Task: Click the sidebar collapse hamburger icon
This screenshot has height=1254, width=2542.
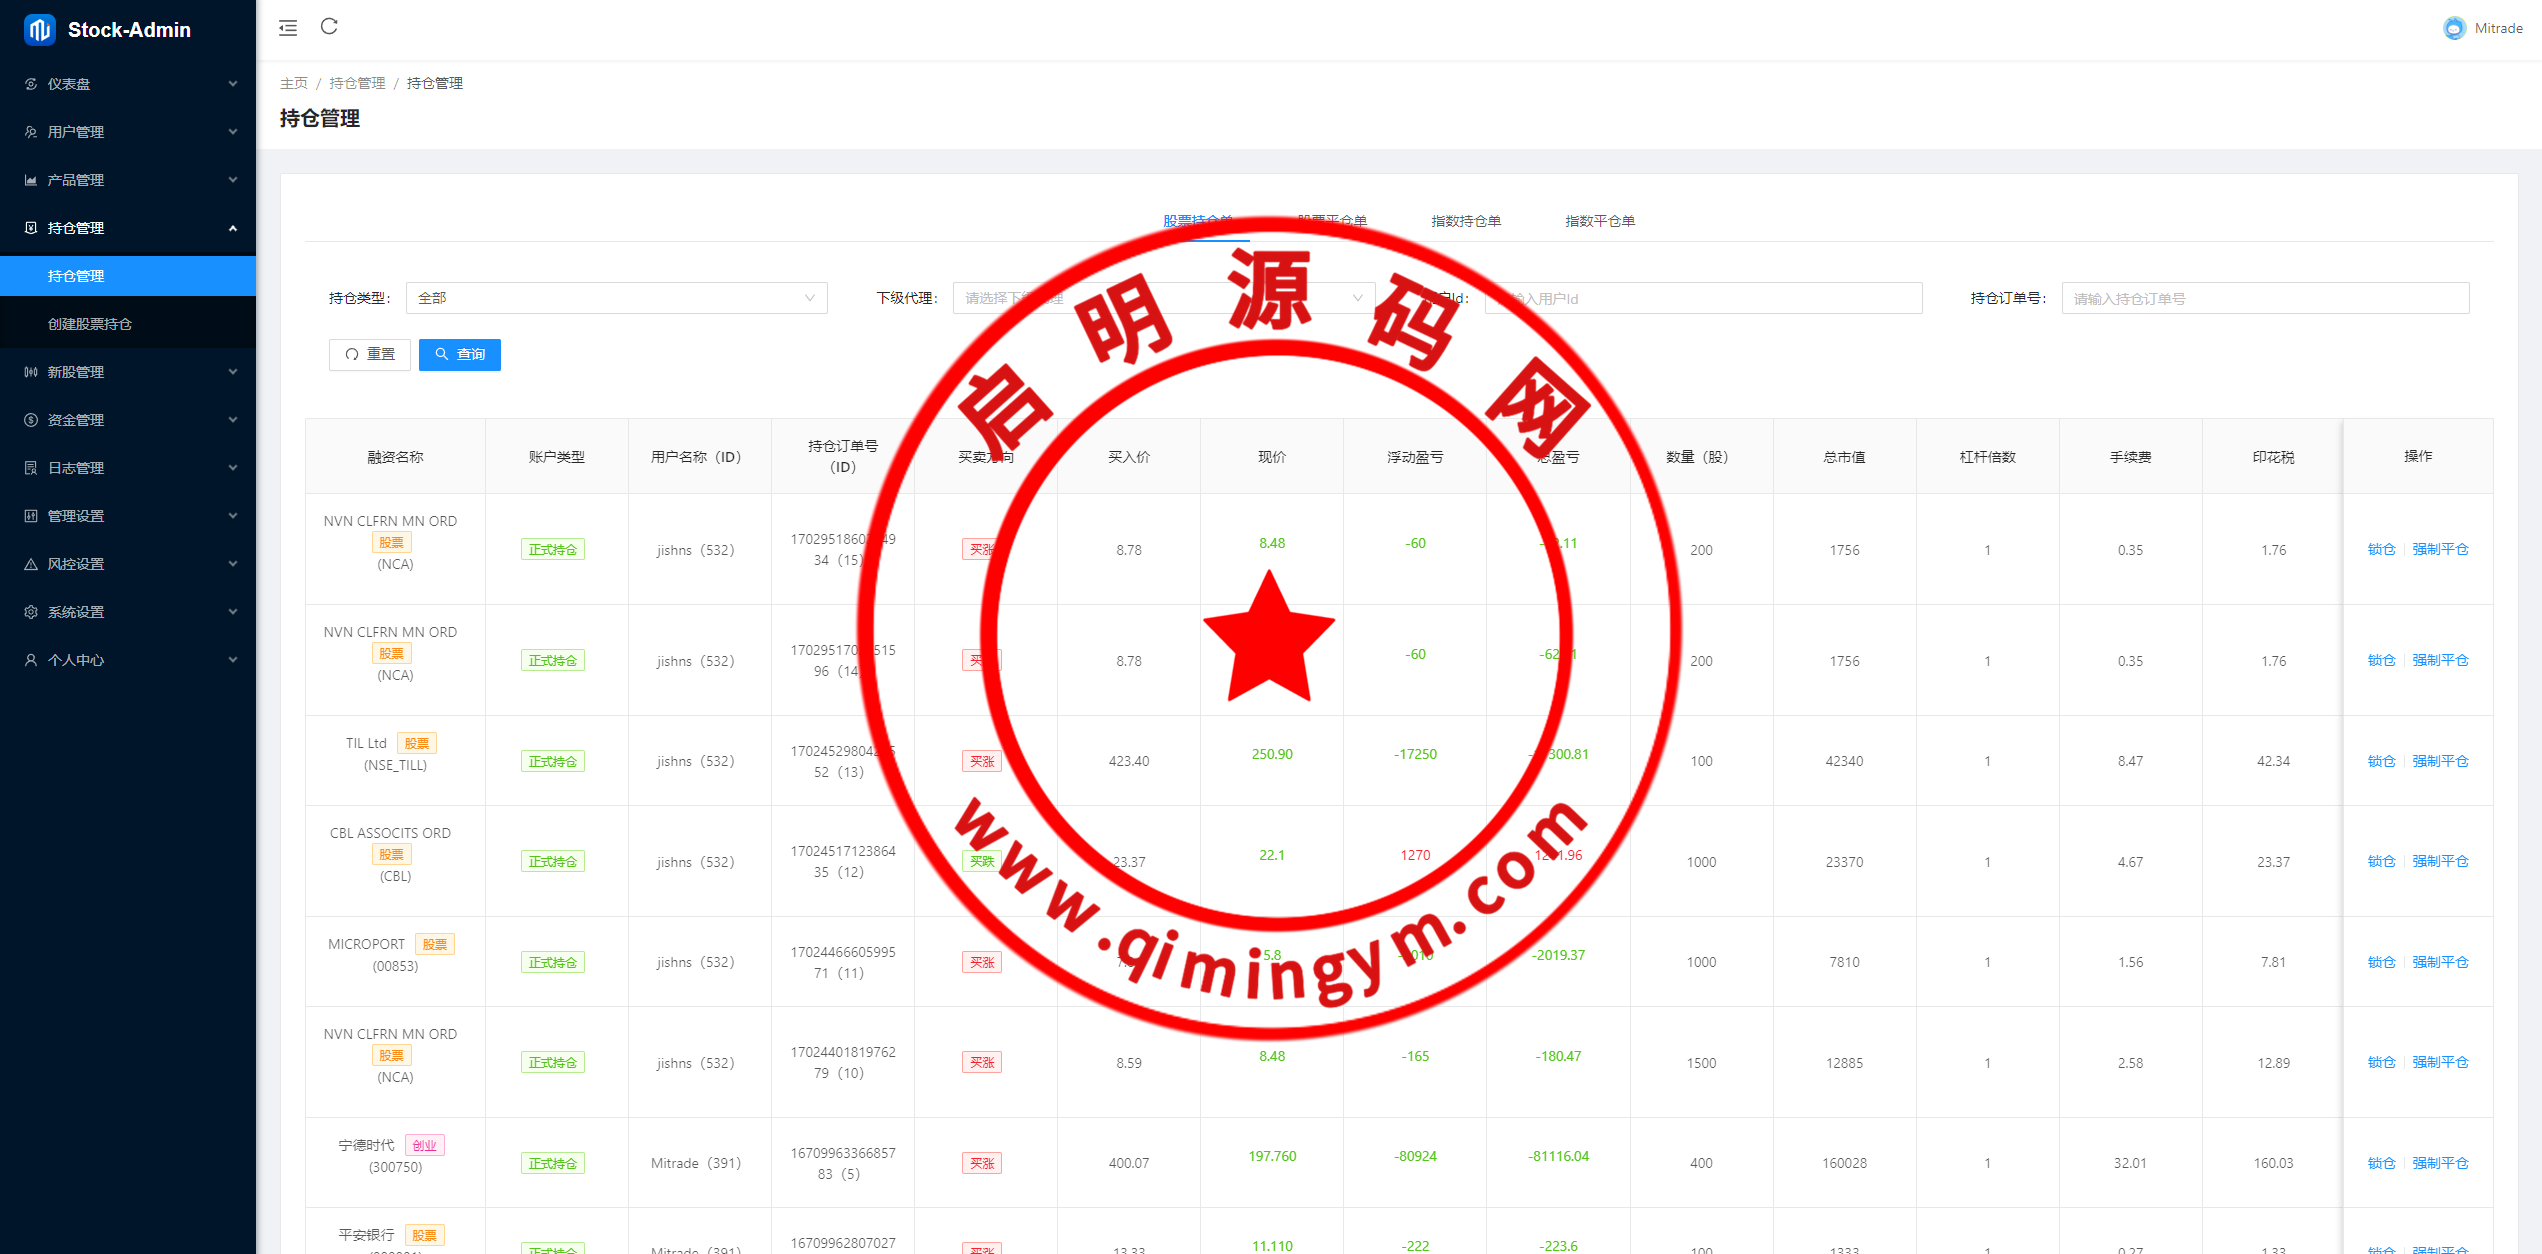Action: [x=288, y=28]
